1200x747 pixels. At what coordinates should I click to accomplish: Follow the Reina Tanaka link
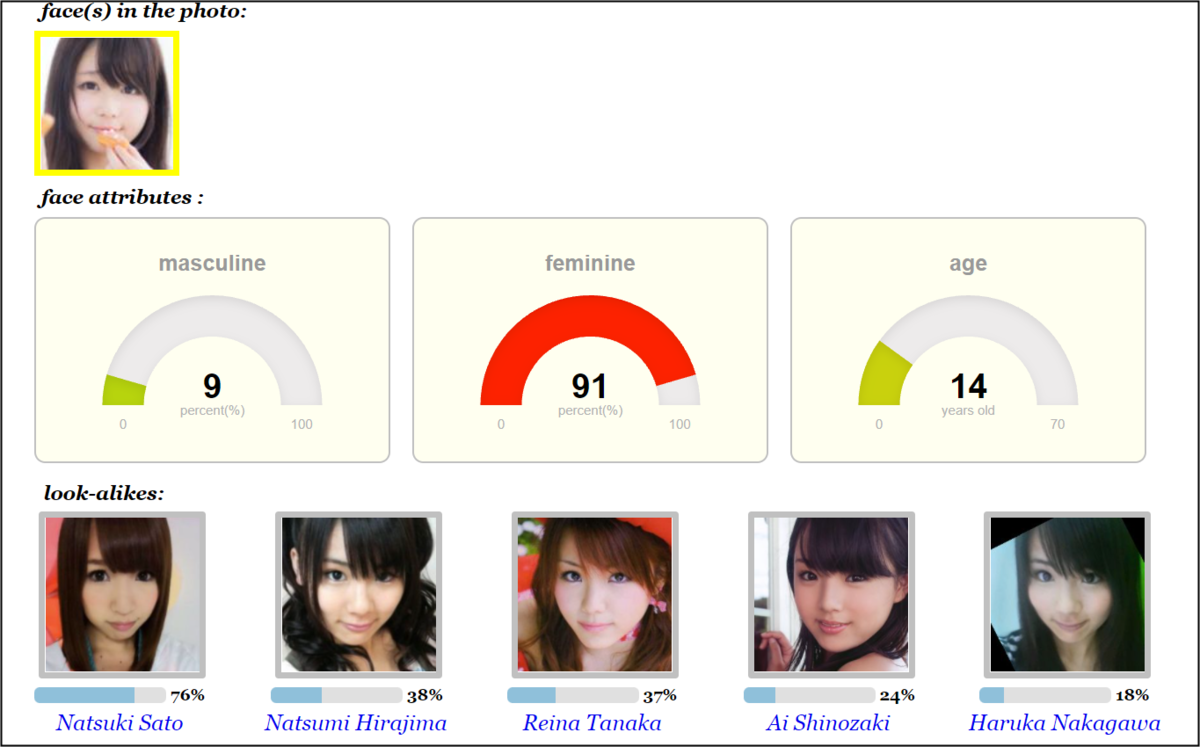(592, 723)
